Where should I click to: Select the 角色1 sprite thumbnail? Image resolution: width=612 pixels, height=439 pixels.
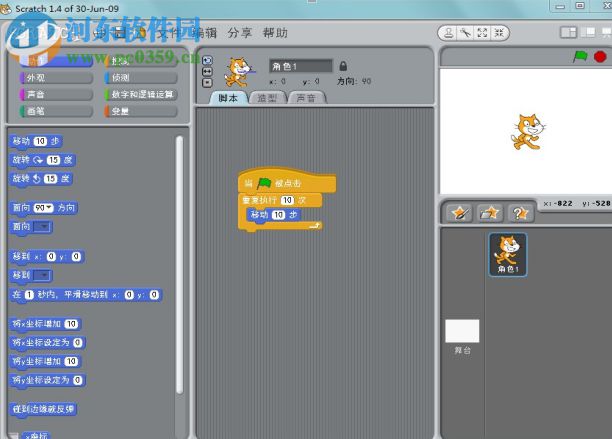[x=507, y=255]
